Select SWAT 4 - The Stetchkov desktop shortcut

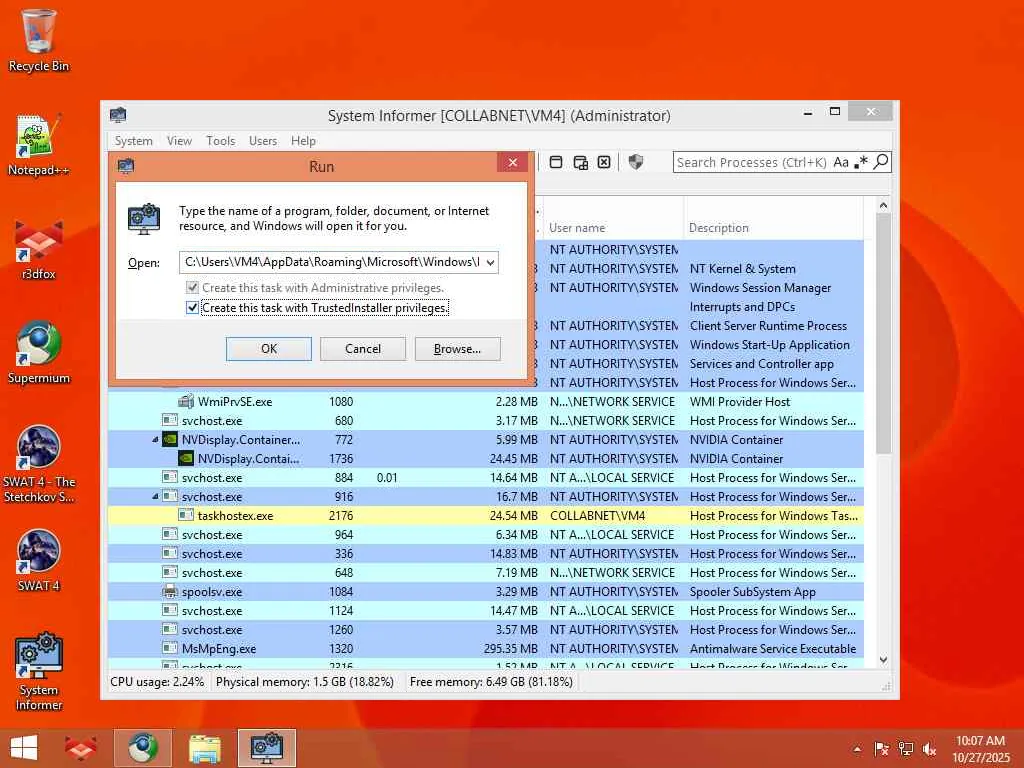pyautogui.click(x=39, y=465)
